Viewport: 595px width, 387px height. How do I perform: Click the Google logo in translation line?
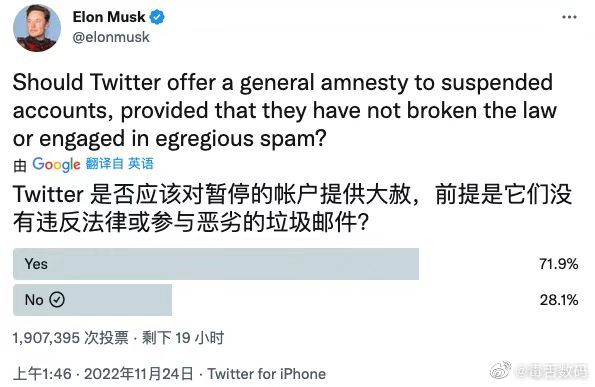[x=56, y=164]
